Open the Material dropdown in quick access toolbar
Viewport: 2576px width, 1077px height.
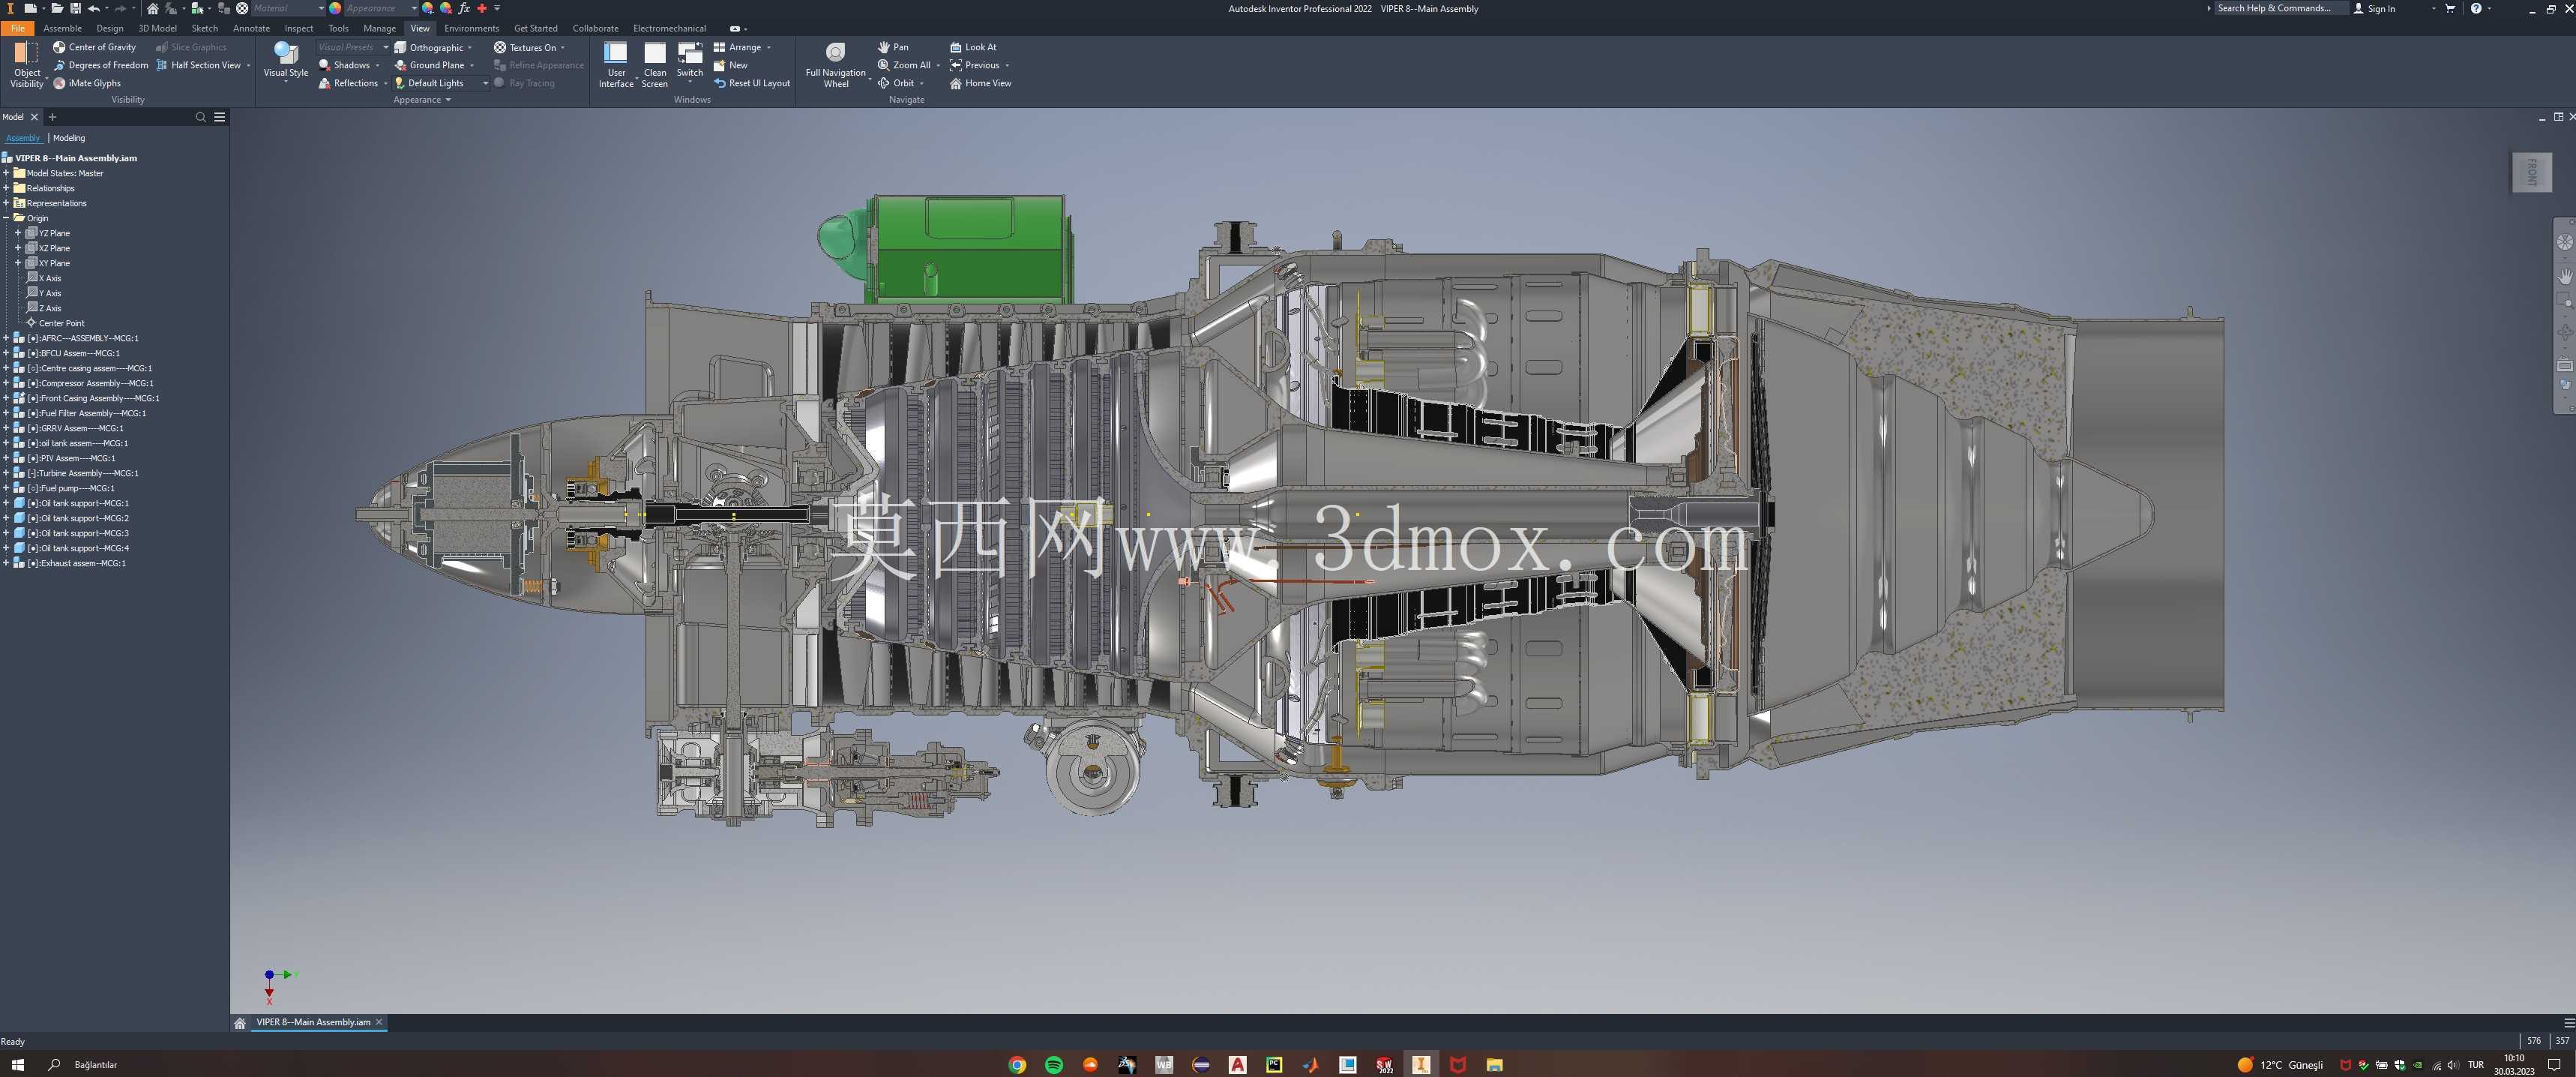pos(288,8)
